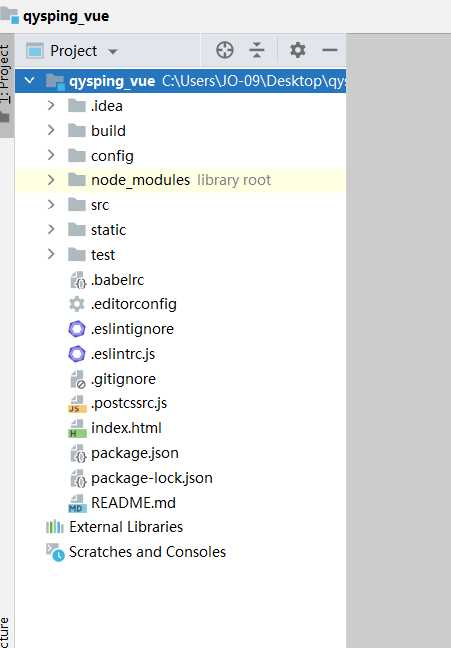451x648 pixels.
Task: Select the .gitignore file name
Action: click(x=123, y=379)
